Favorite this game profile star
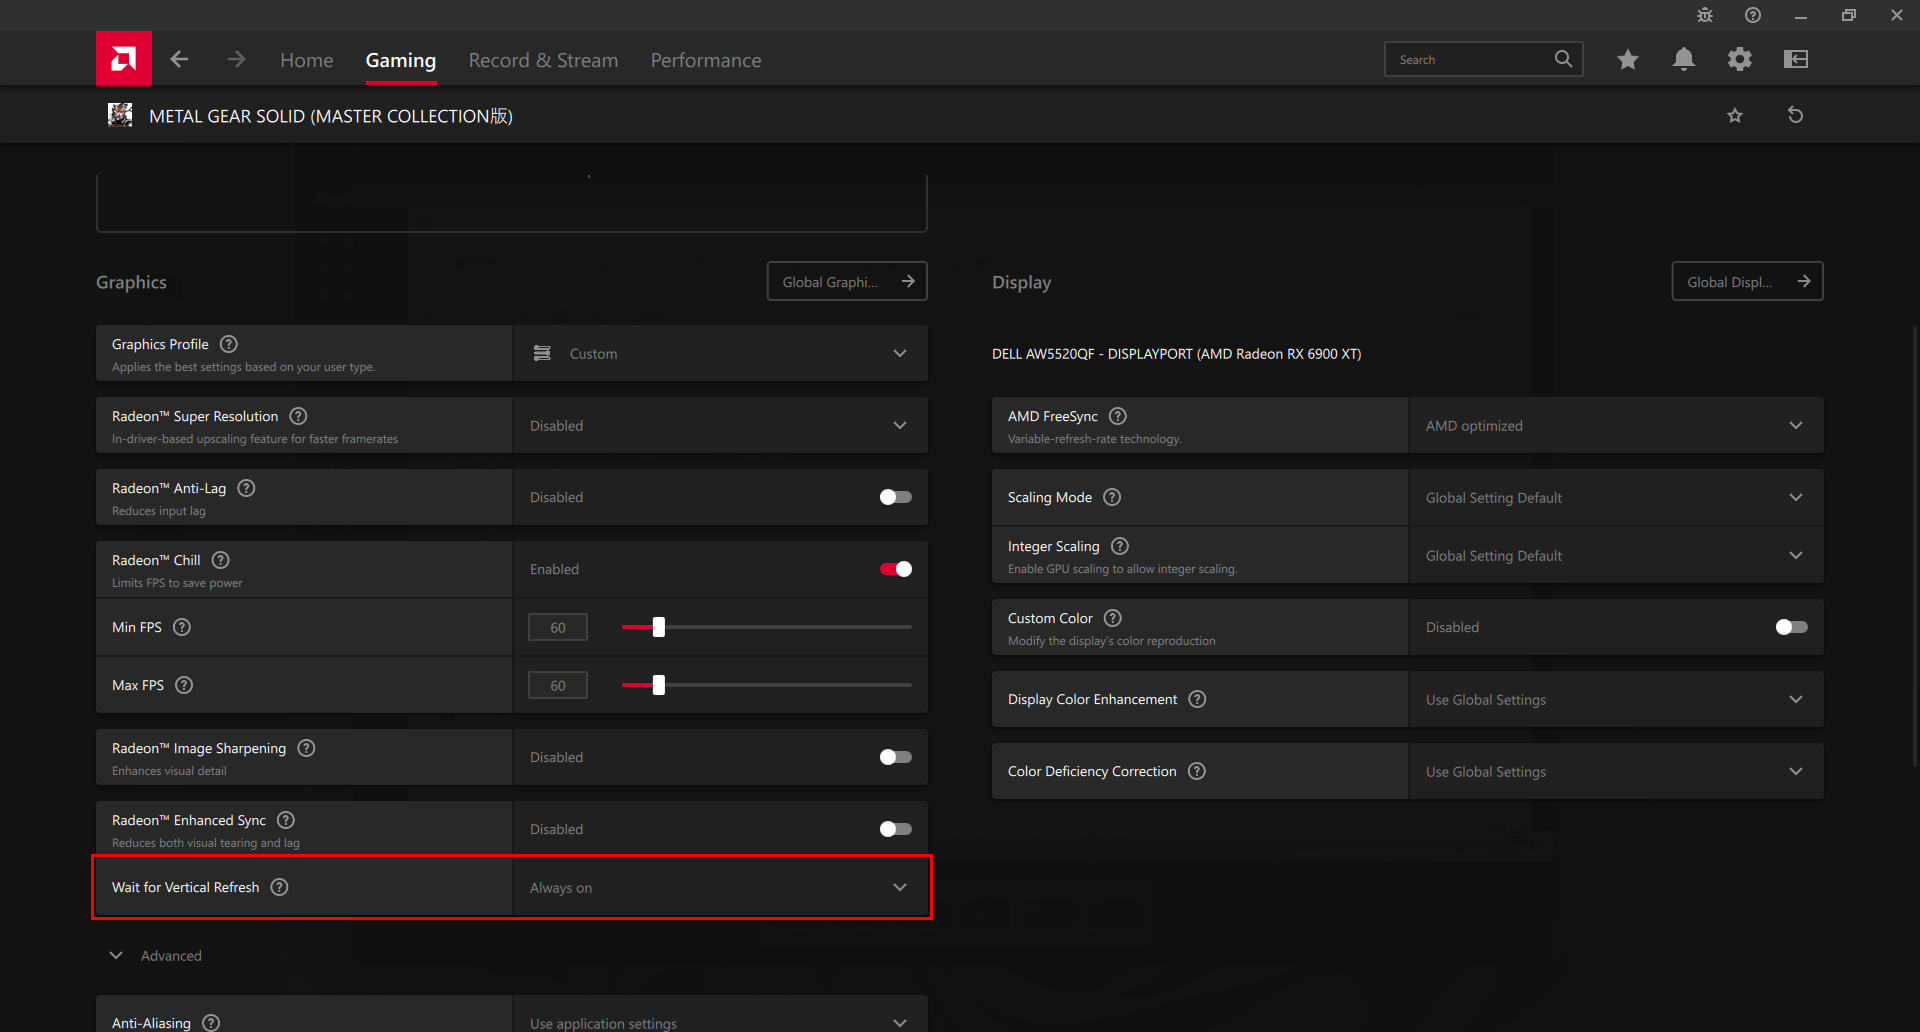The width and height of the screenshot is (1920, 1032). 1735,115
